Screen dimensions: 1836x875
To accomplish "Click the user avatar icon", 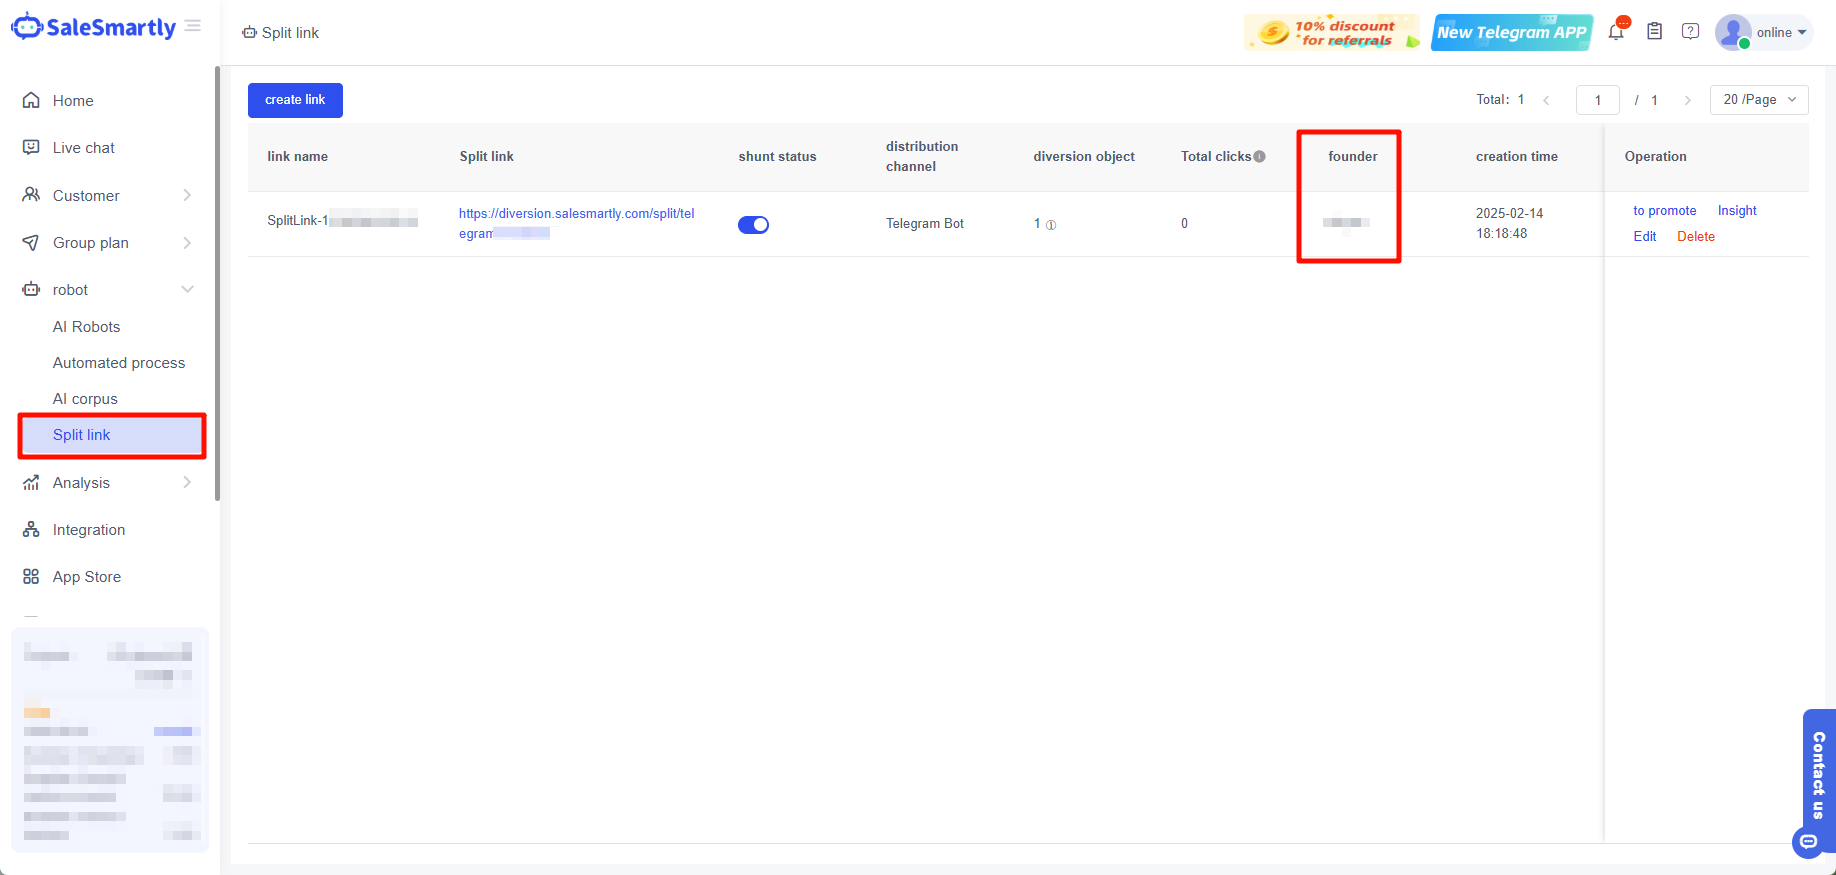I will coord(1732,32).
